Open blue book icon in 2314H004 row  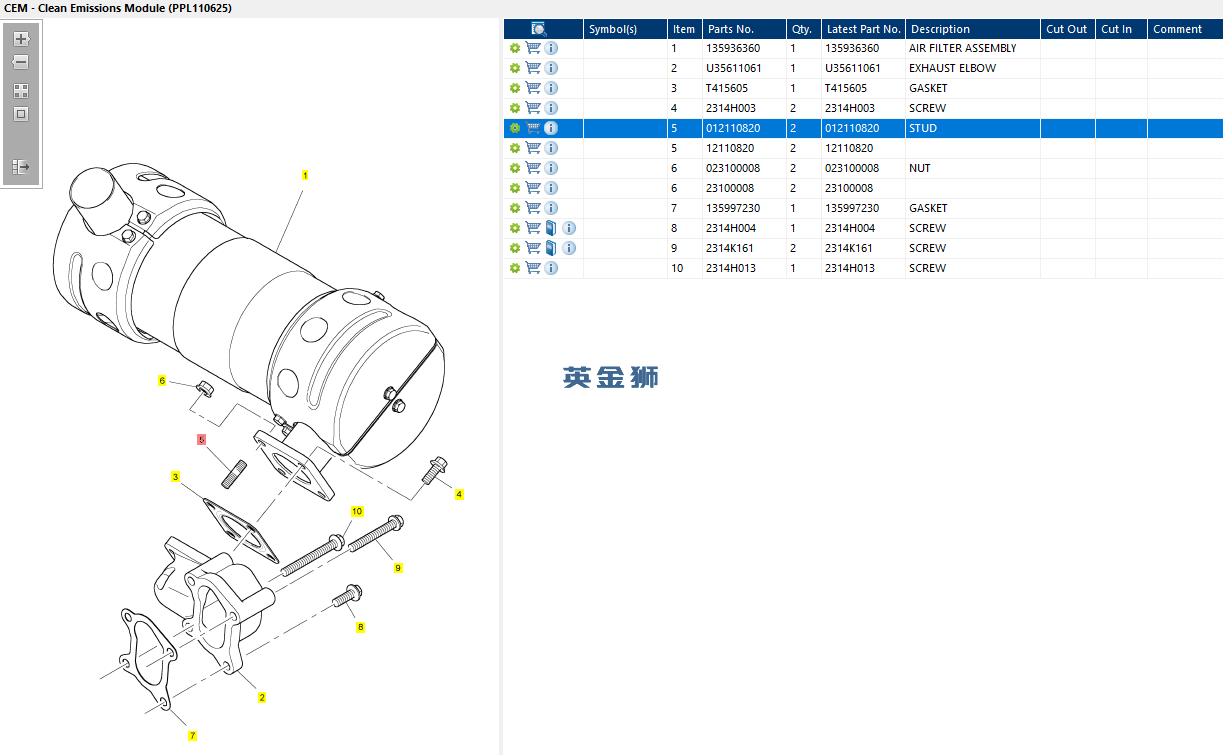[x=551, y=228]
